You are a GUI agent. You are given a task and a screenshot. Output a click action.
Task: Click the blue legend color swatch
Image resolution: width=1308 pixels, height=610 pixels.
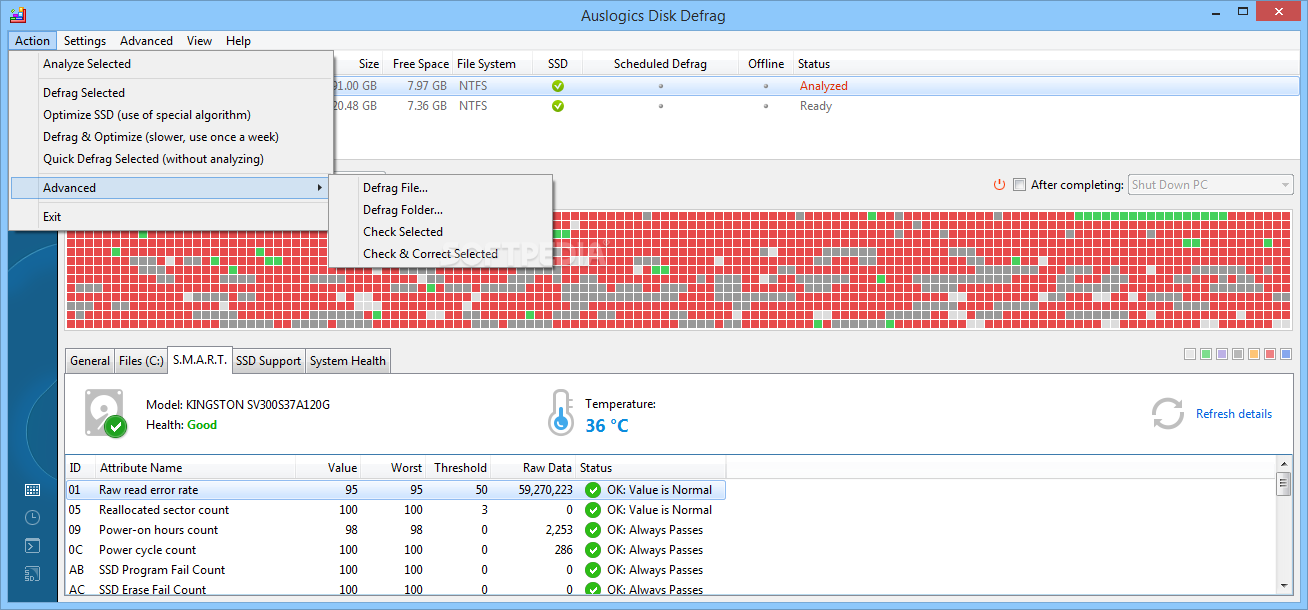[x=1286, y=354]
